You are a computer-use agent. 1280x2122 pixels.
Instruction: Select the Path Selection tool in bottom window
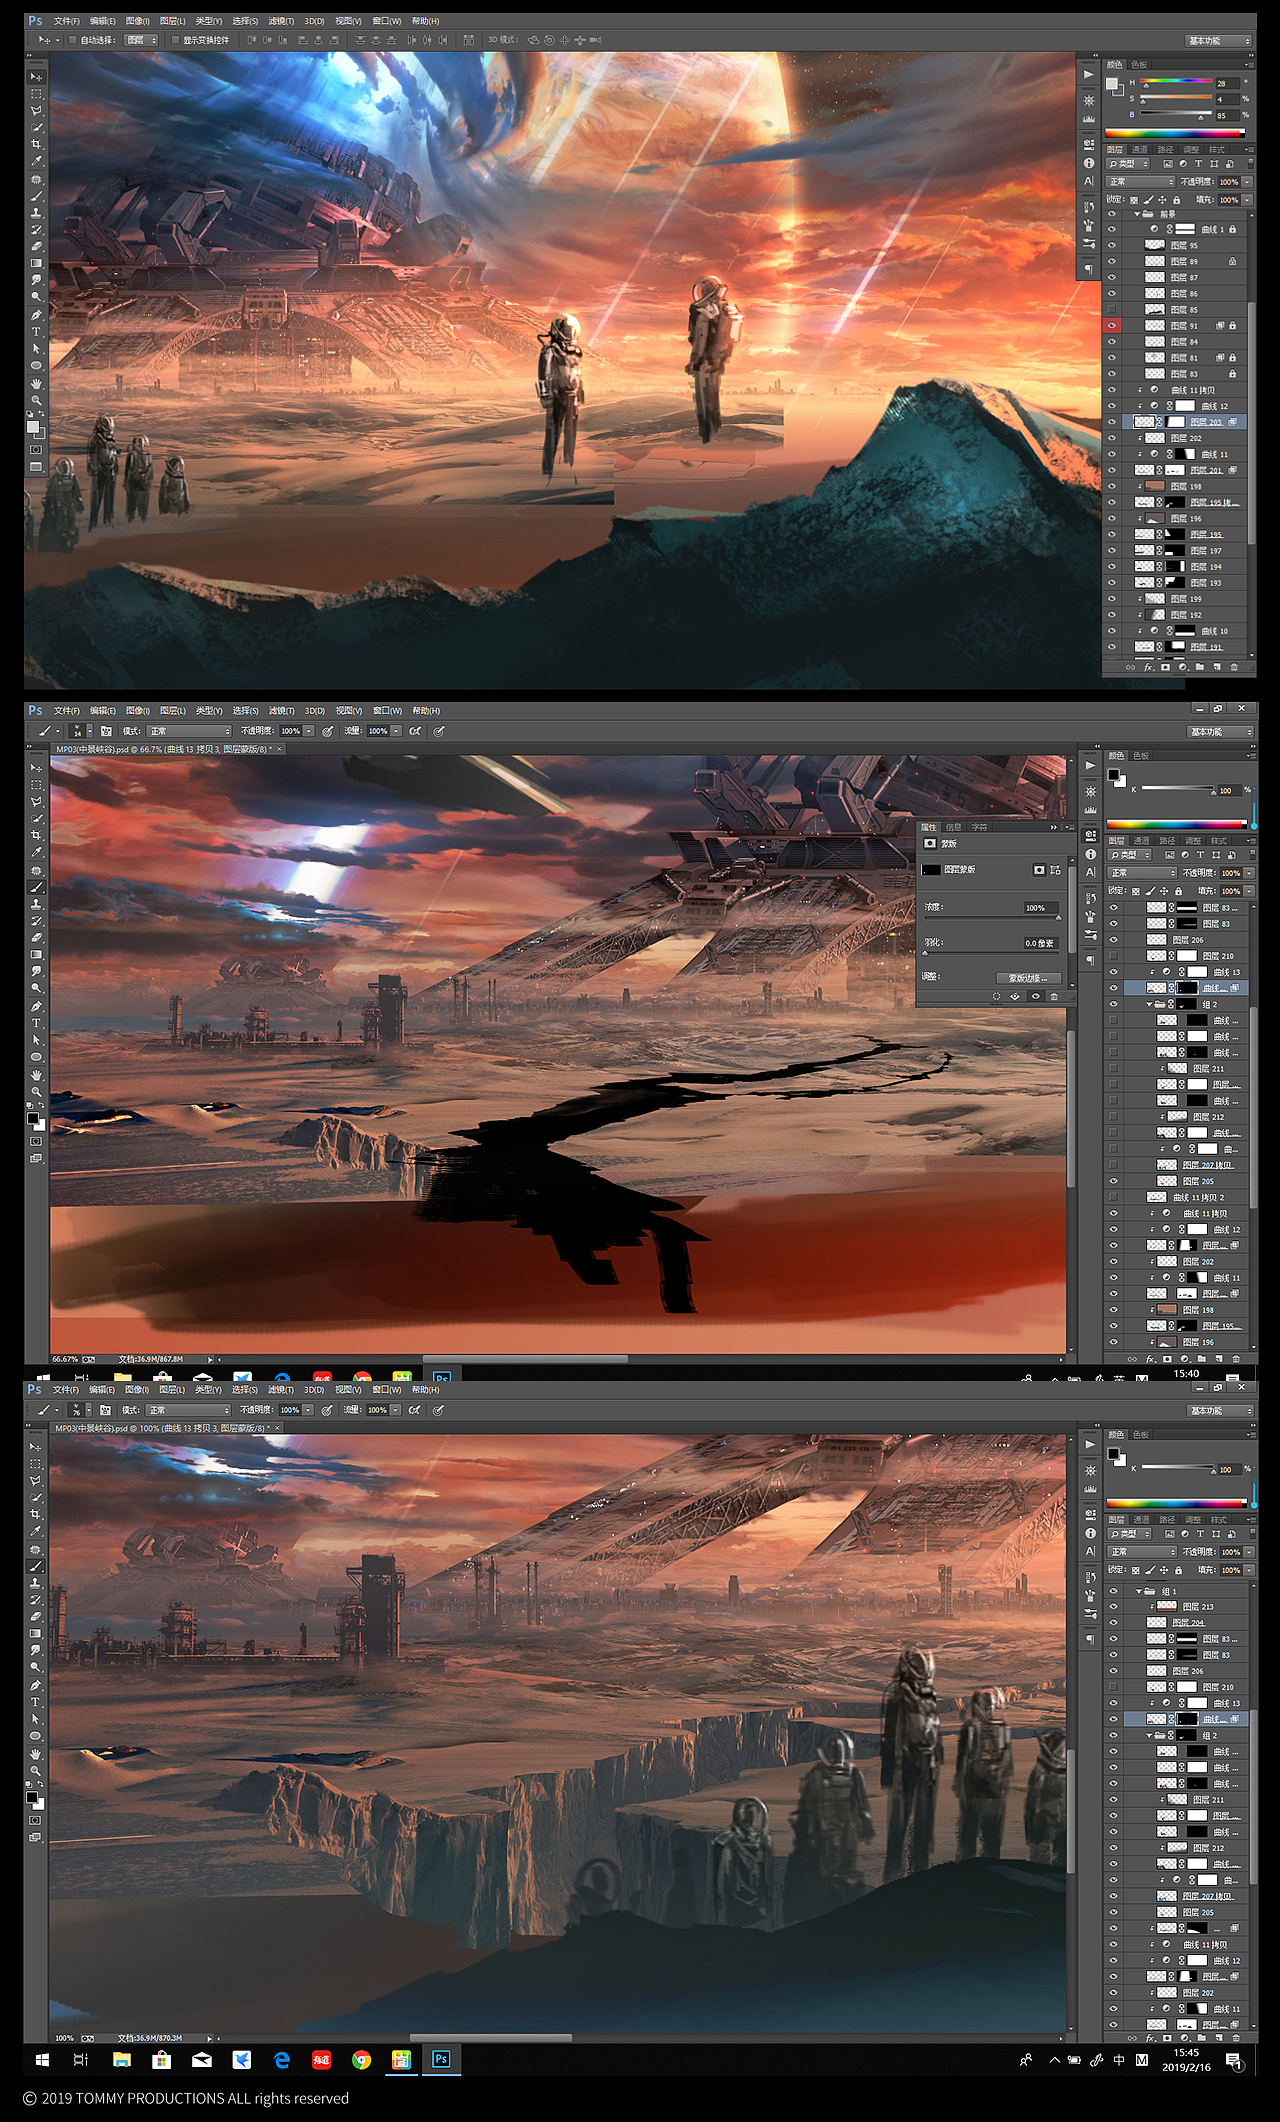point(36,1719)
